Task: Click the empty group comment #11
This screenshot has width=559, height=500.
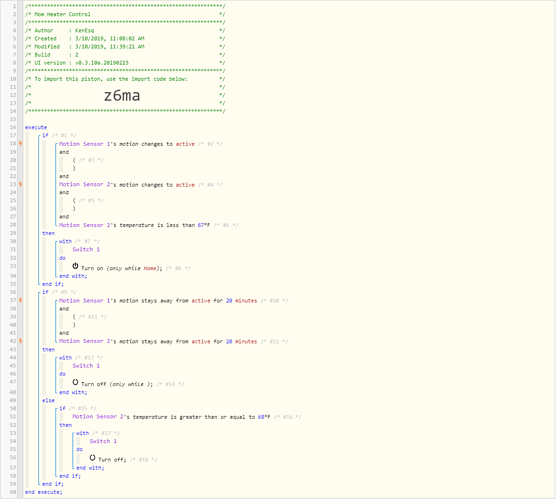Action: (x=92, y=317)
